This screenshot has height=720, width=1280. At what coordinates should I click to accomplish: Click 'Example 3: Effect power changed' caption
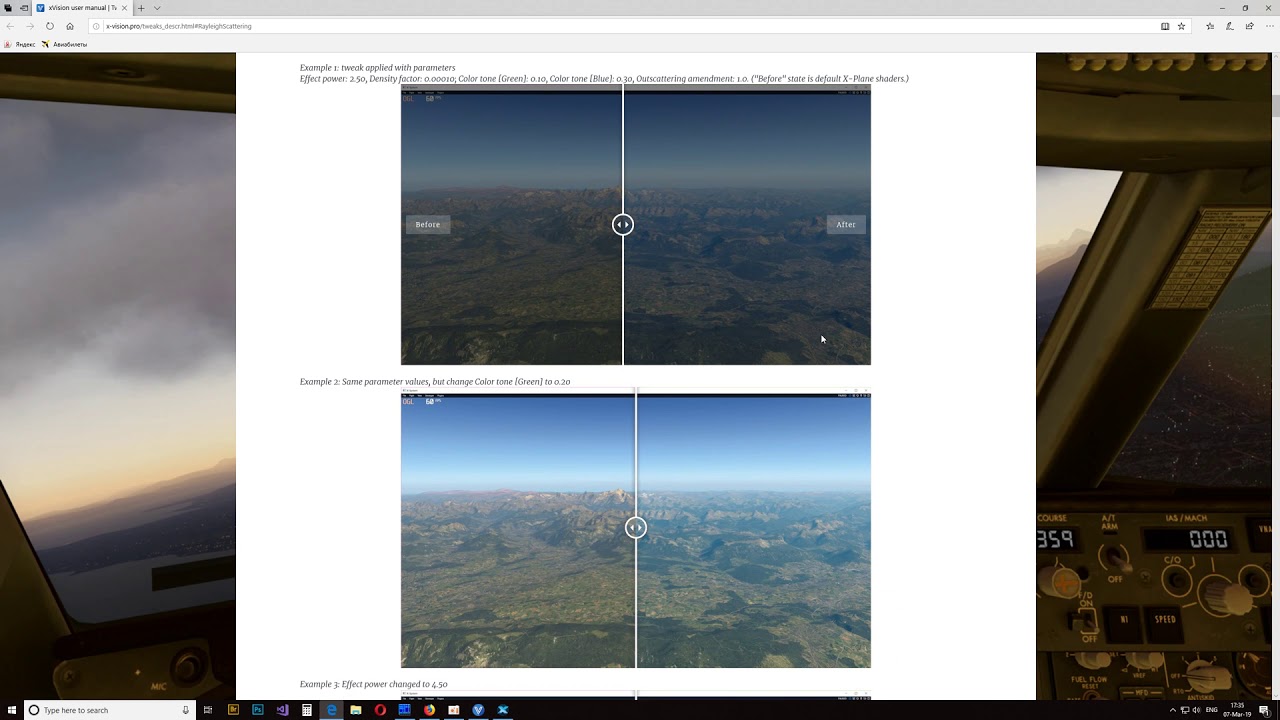pyautogui.click(x=374, y=684)
